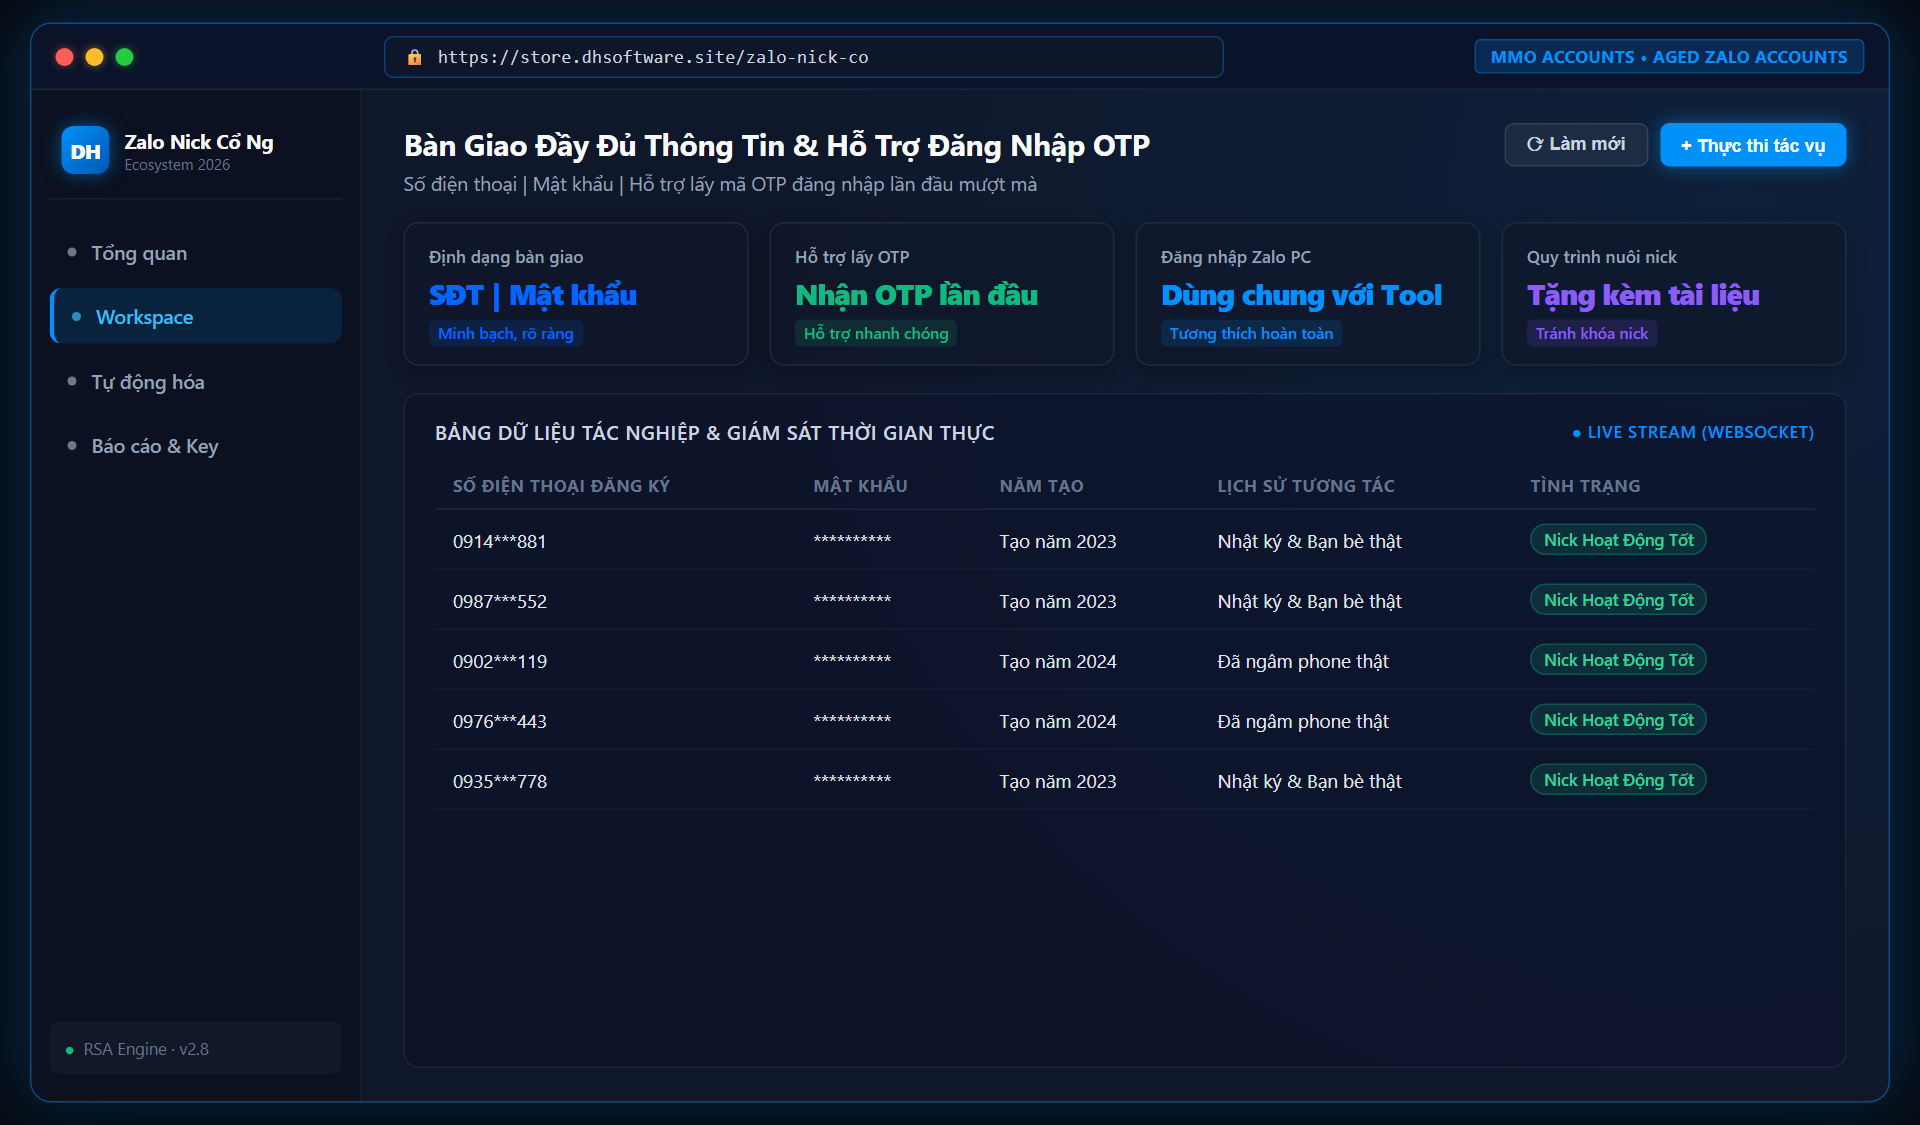Click the green maximize window dot
Screen dimensions: 1920x1125
[125, 57]
